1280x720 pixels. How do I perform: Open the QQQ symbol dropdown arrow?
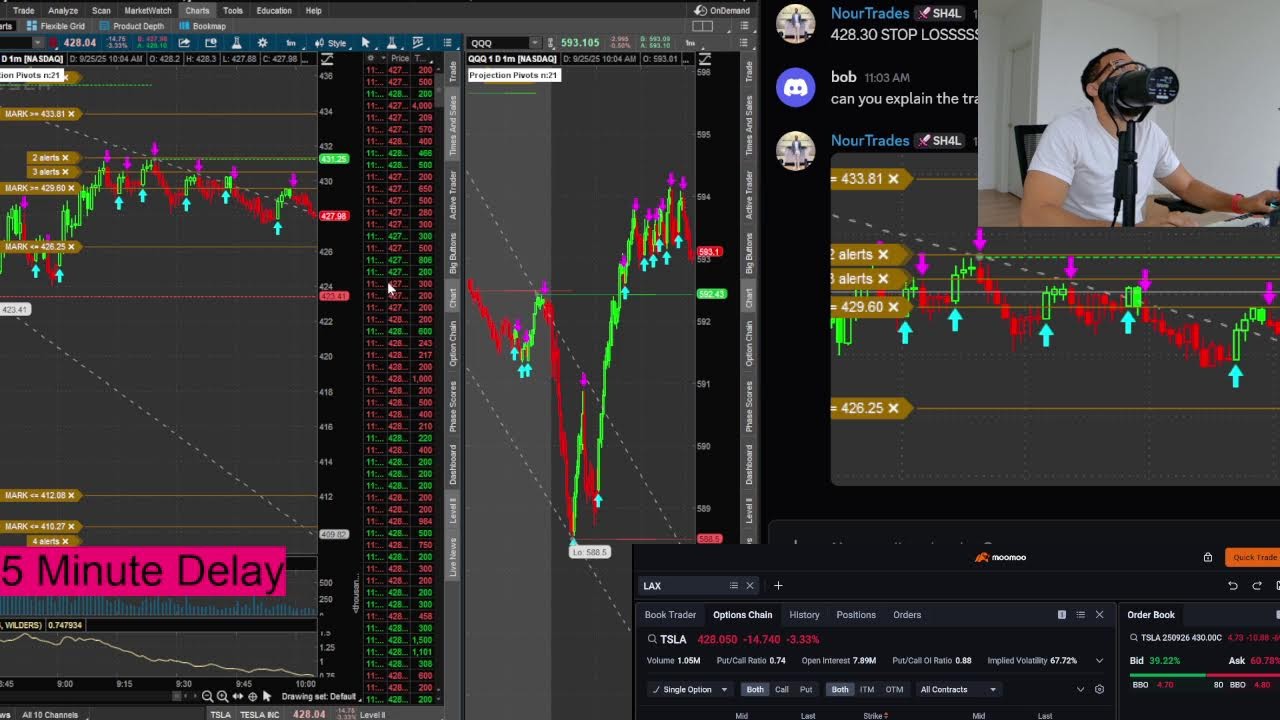tap(536, 43)
